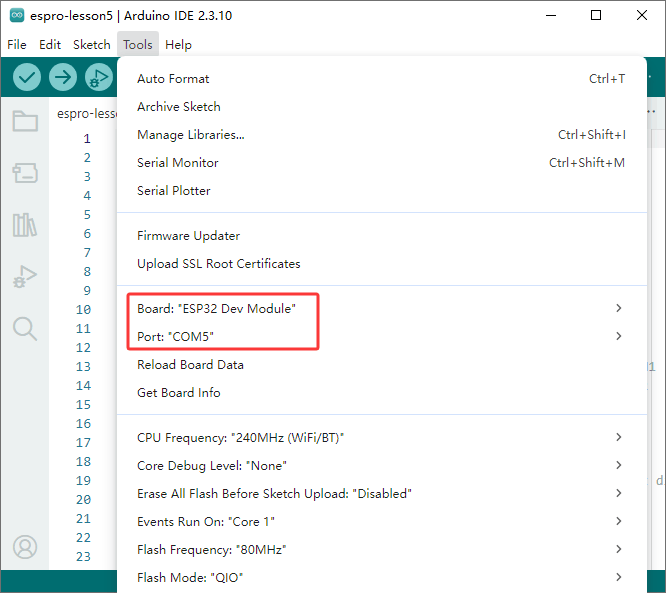Choose Auto Format from Tools menu
This screenshot has height=593, width=666.
381,79
